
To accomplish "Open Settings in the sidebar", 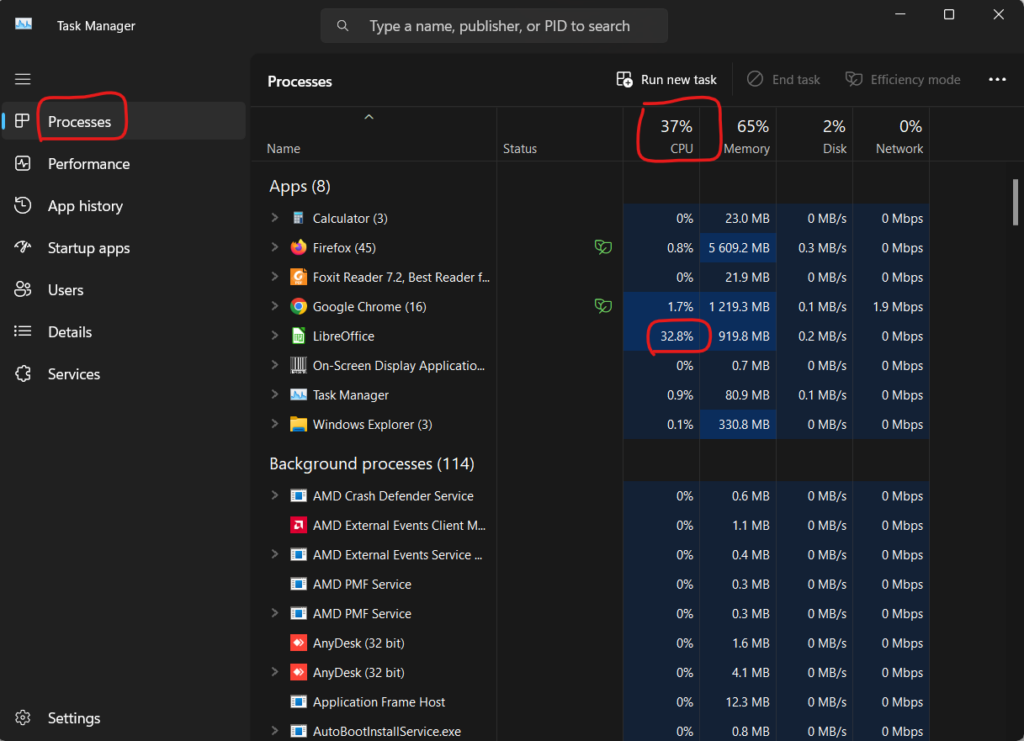I will point(123,718).
